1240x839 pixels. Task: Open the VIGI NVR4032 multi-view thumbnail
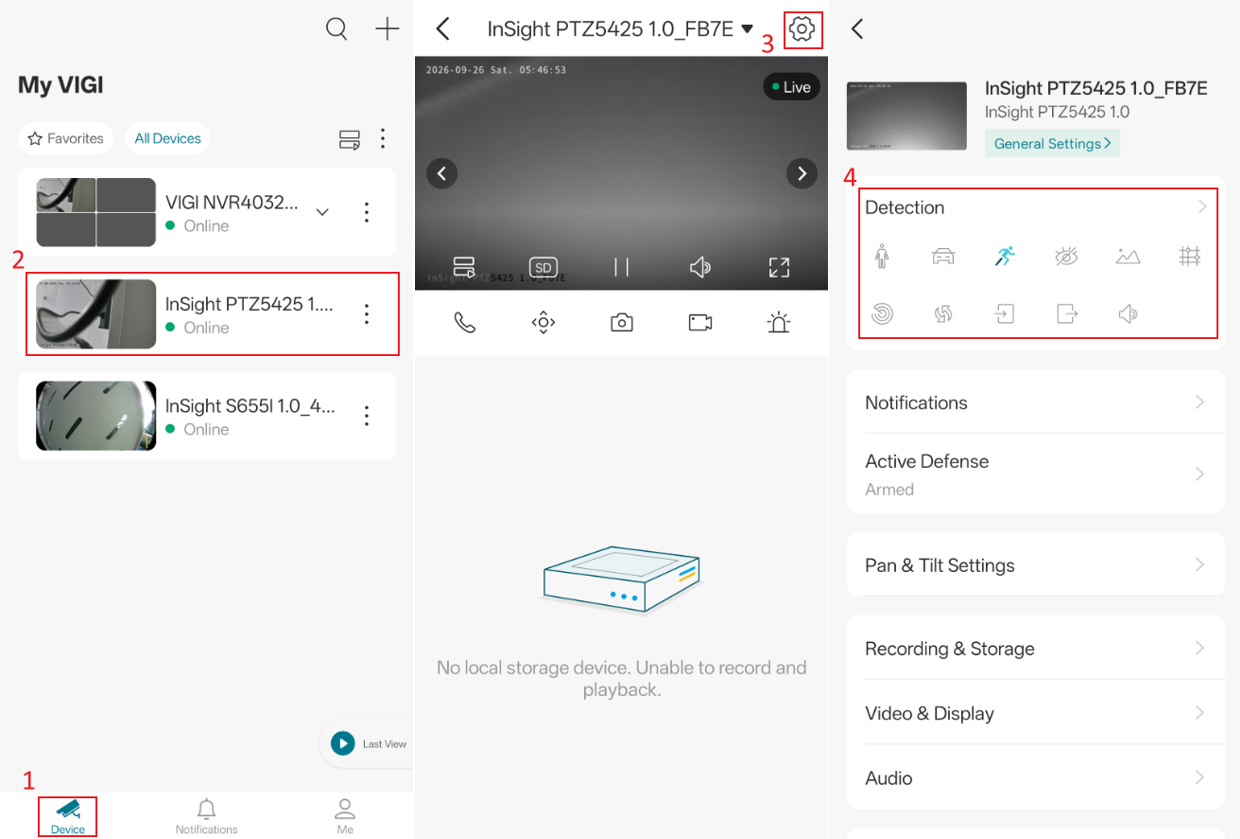pos(96,212)
